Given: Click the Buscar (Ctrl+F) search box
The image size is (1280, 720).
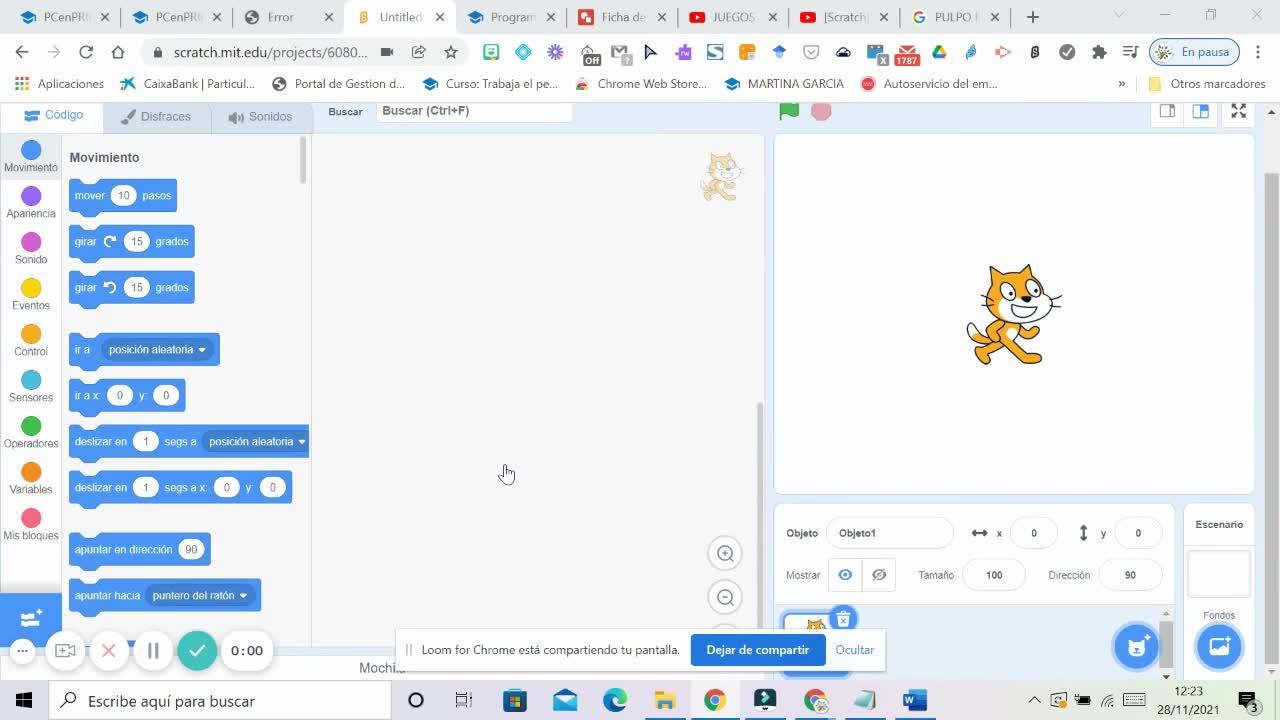Looking at the screenshot, I should coord(474,111).
